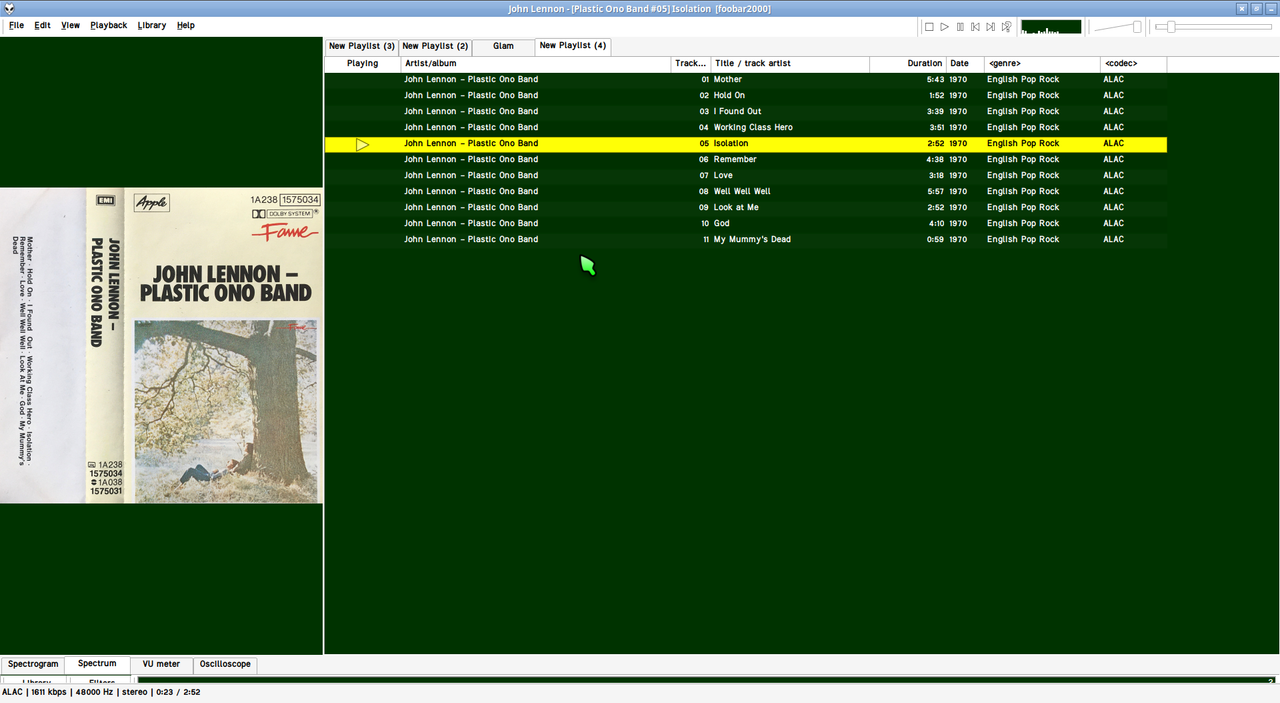Click the 5:43 duration of Mother

tap(935, 80)
